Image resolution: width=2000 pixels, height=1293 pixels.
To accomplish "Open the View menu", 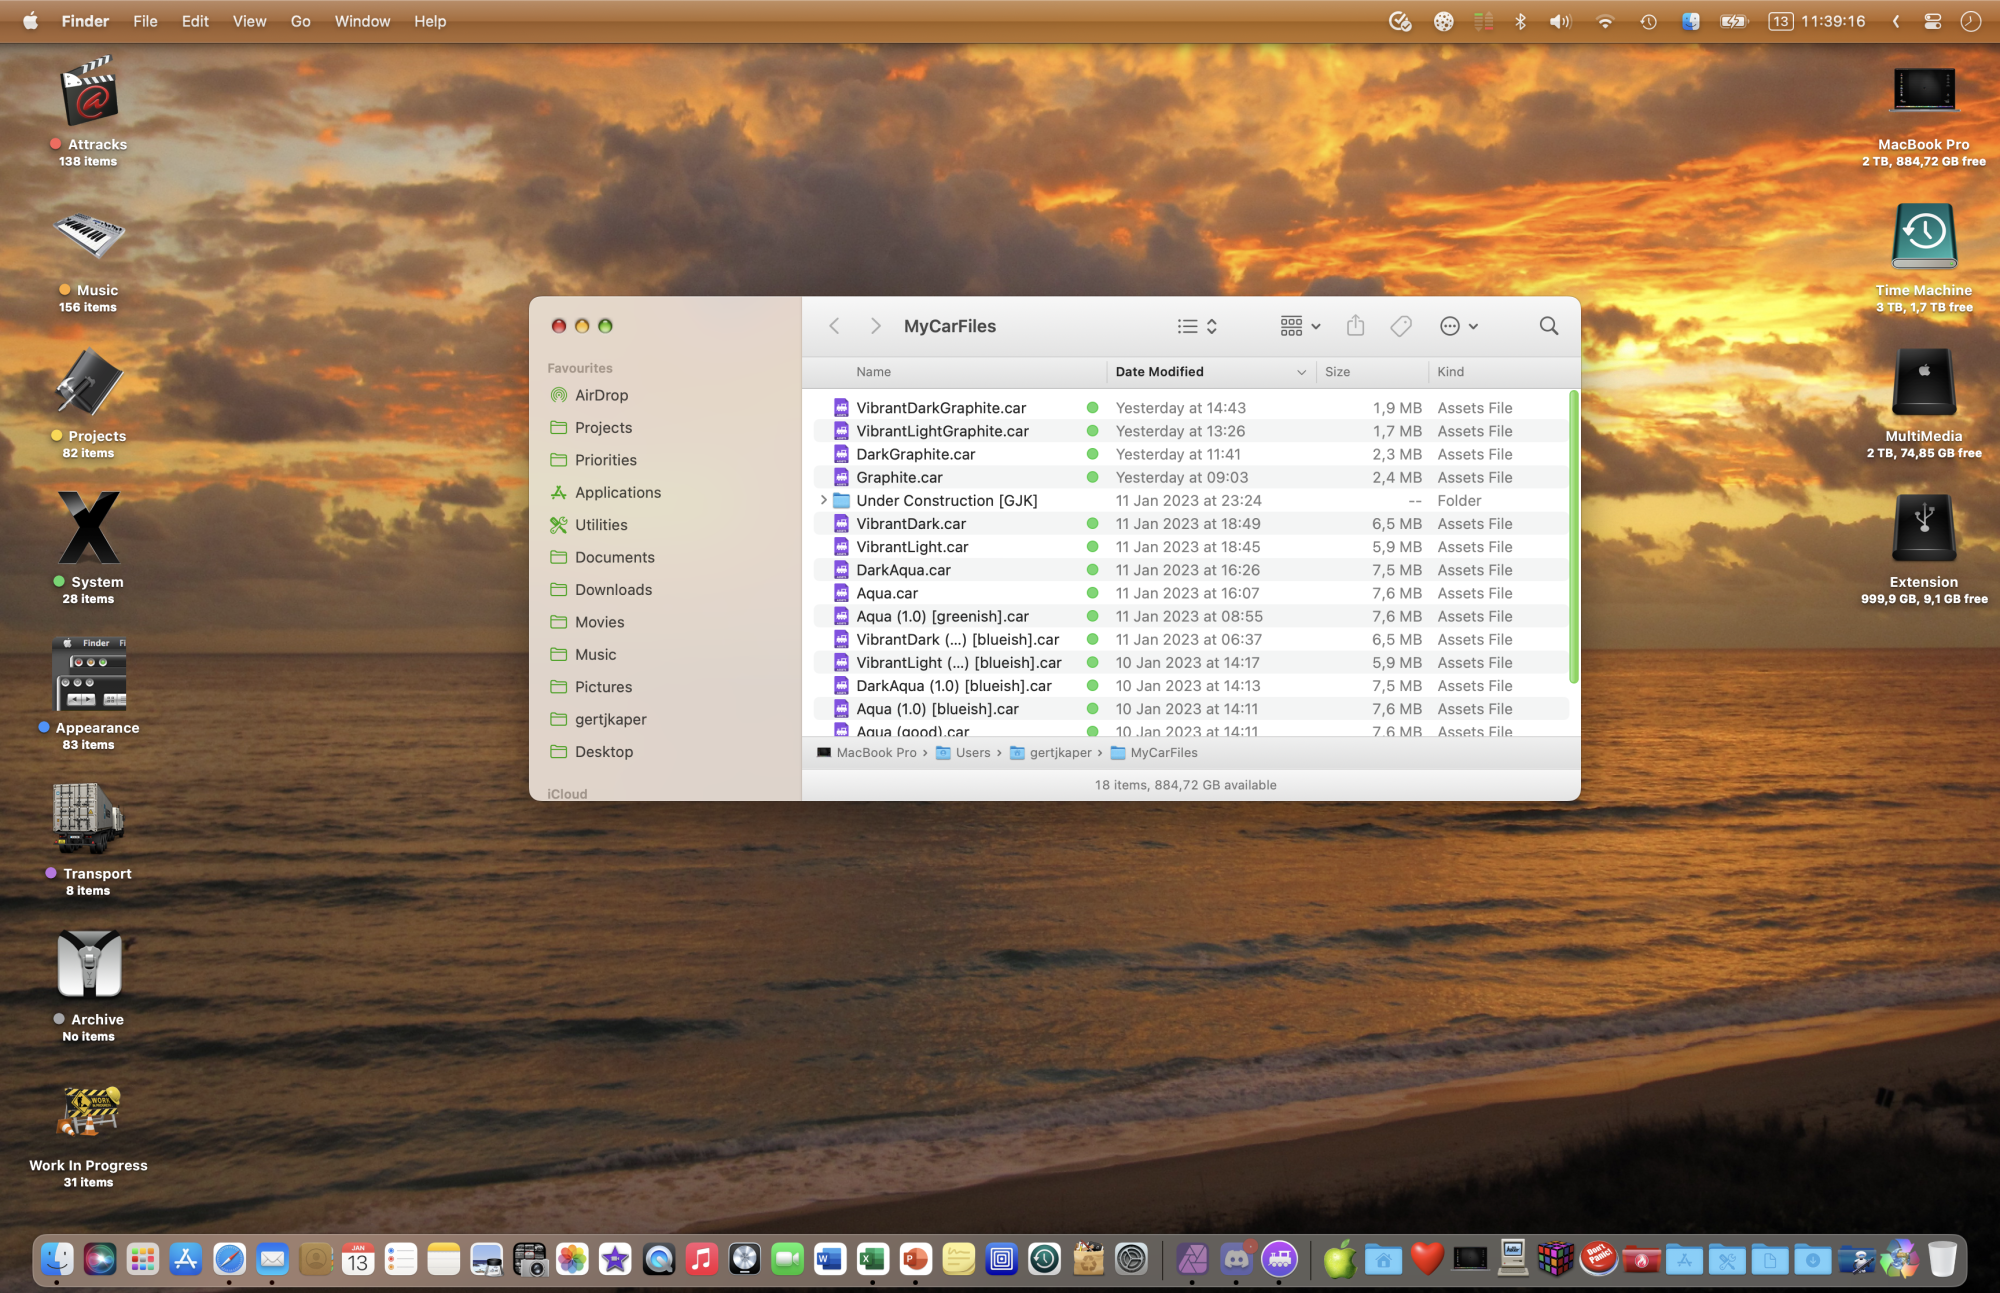I will click(x=249, y=21).
